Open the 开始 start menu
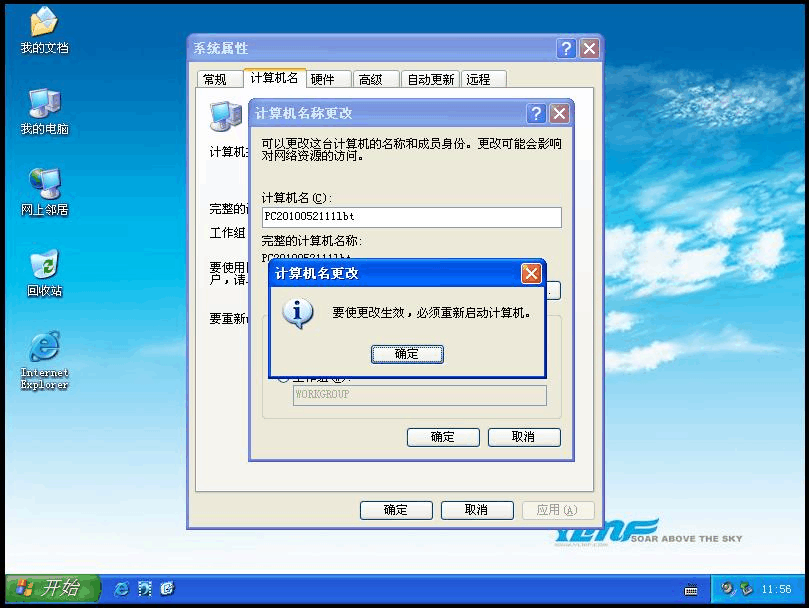Screen dimensions: 809x608 coord(52,588)
